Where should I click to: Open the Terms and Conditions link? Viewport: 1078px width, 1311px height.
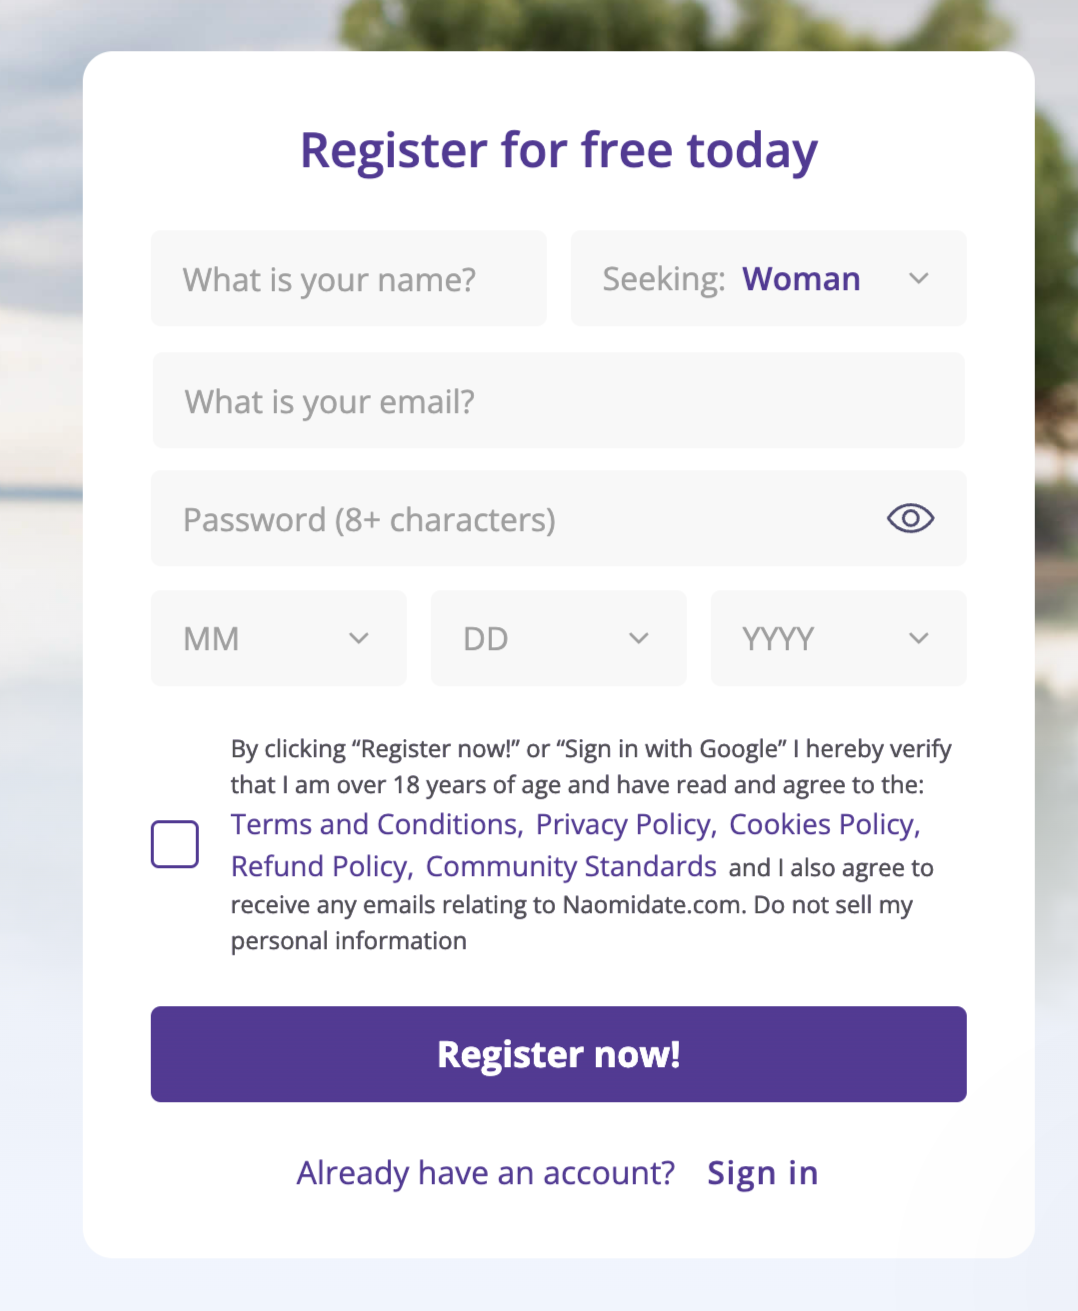point(373,824)
